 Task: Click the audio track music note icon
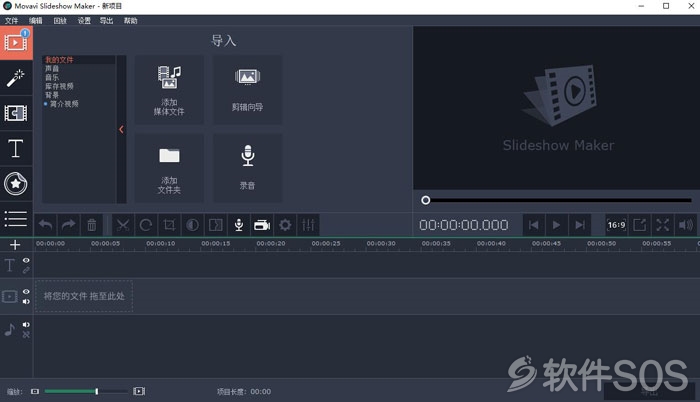10,330
